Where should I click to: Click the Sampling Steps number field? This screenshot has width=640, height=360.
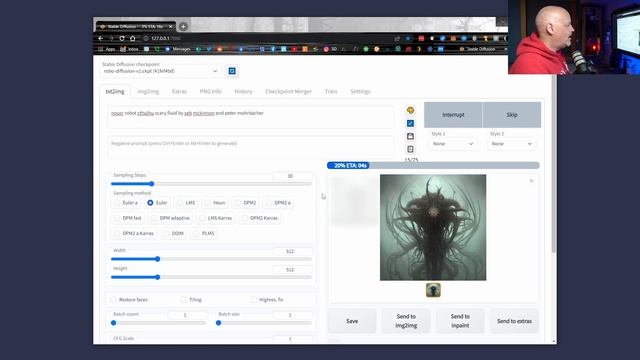pyautogui.click(x=292, y=176)
